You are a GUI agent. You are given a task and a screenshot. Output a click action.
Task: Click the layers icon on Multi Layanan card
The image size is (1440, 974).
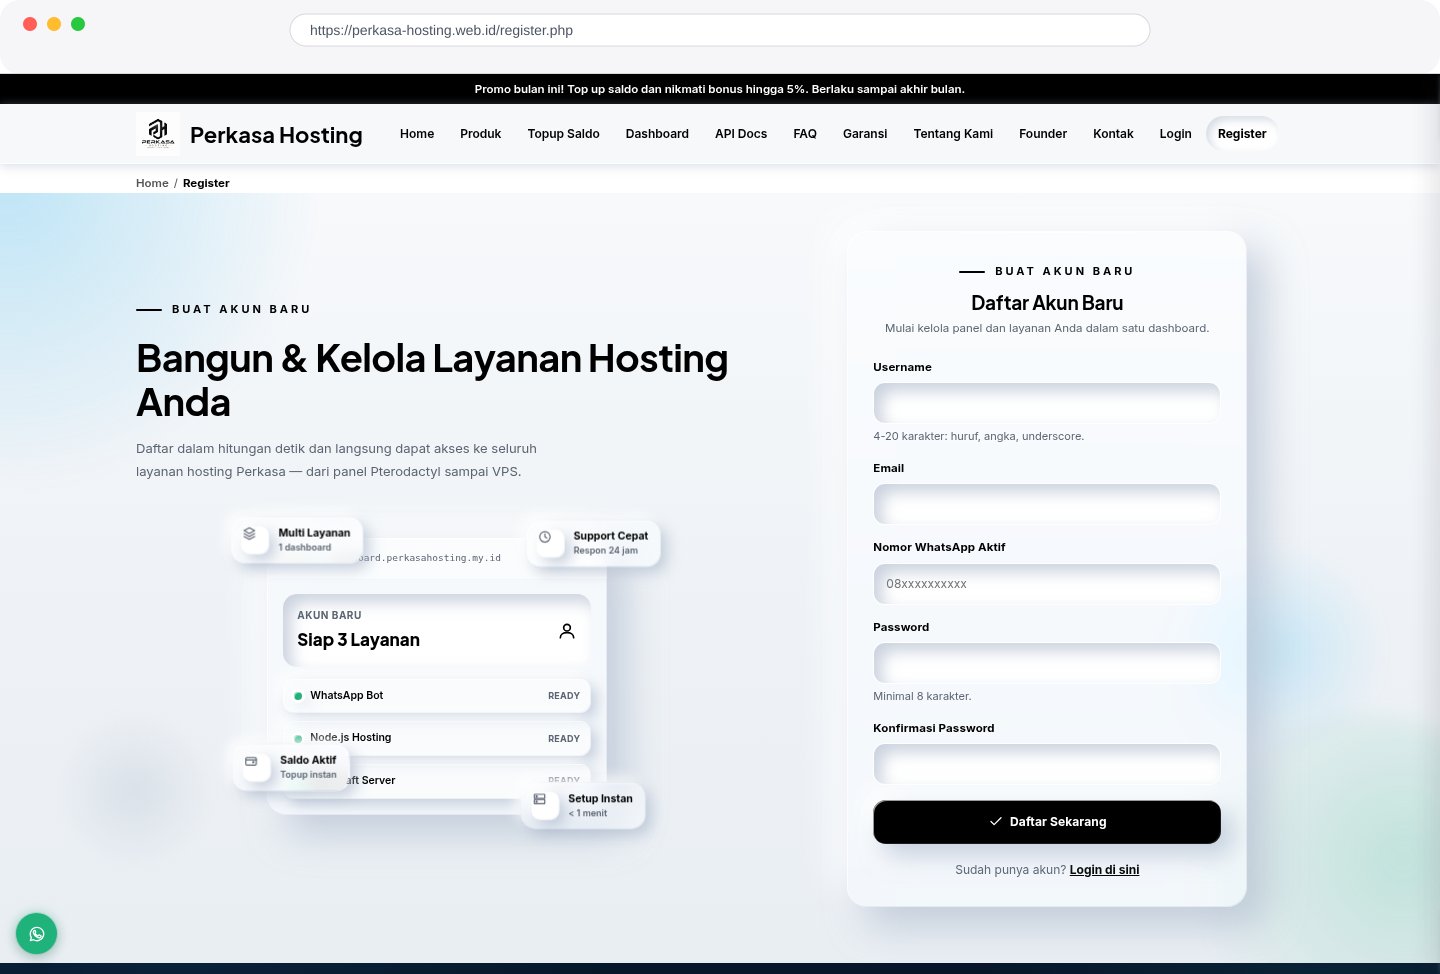click(x=250, y=534)
